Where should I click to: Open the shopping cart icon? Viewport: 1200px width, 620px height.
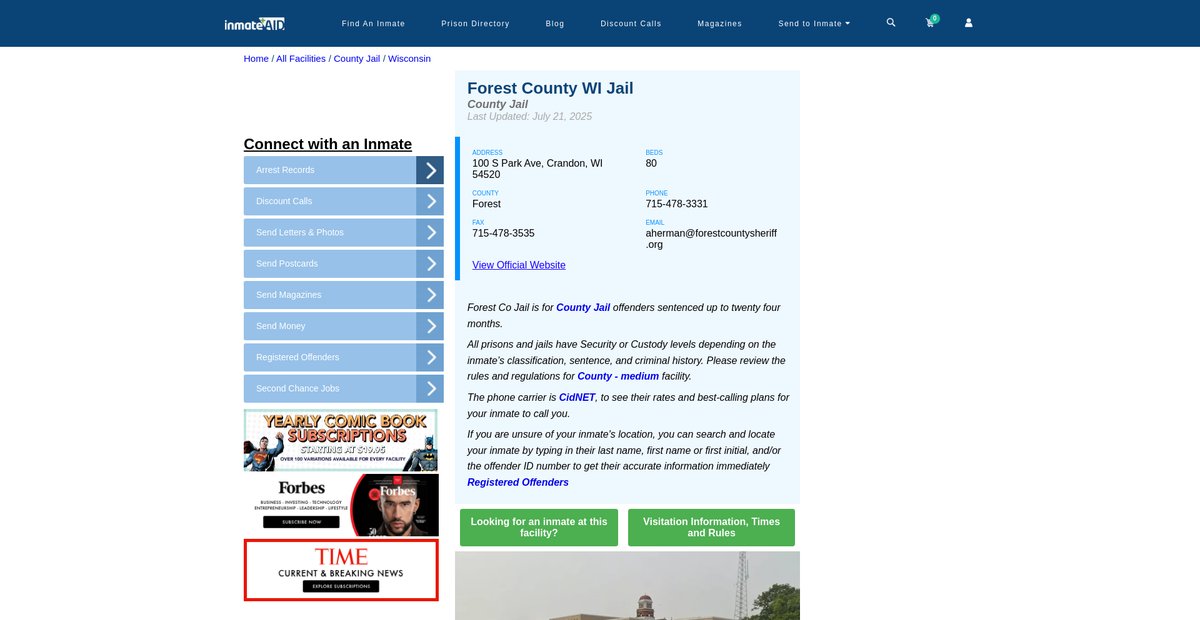pyautogui.click(x=930, y=22)
